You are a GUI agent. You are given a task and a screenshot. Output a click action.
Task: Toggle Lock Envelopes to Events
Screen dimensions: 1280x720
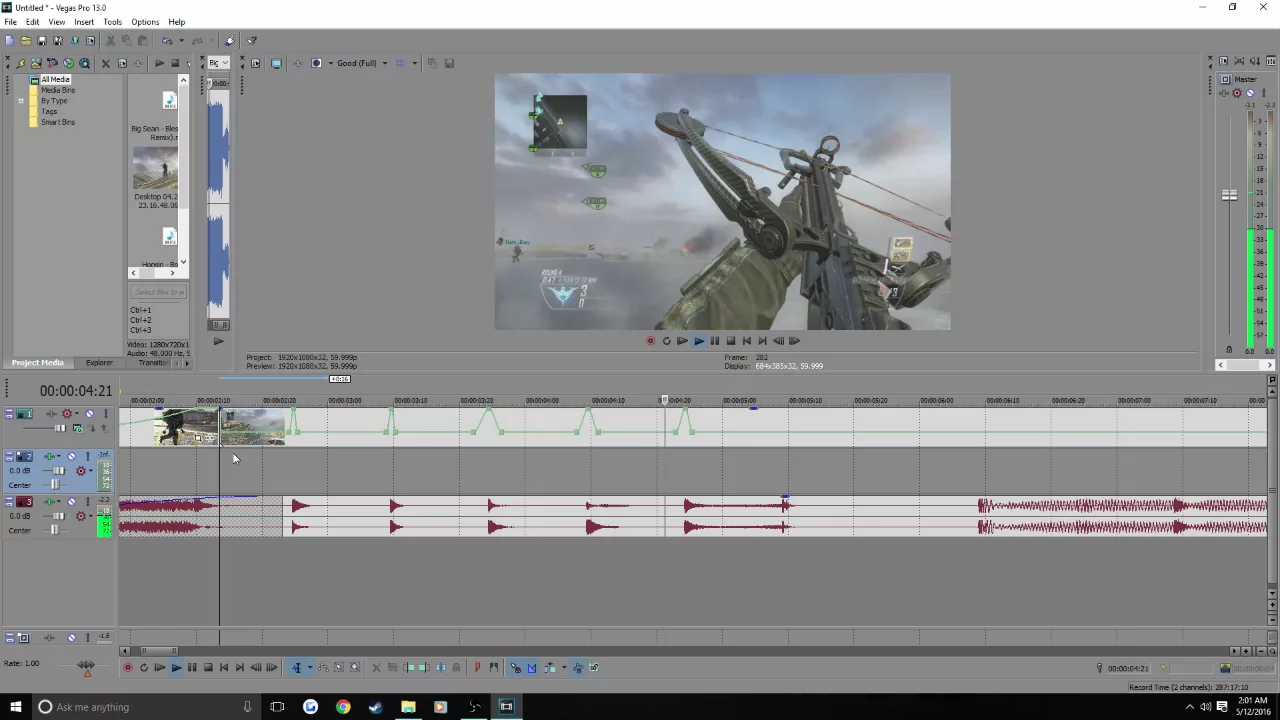[578, 668]
